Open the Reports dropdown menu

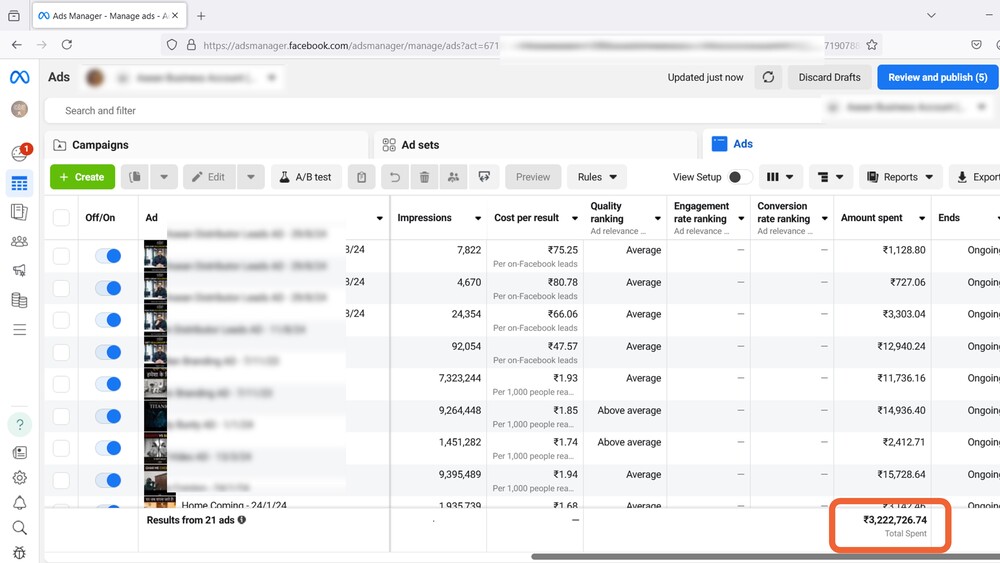coord(899,177)
